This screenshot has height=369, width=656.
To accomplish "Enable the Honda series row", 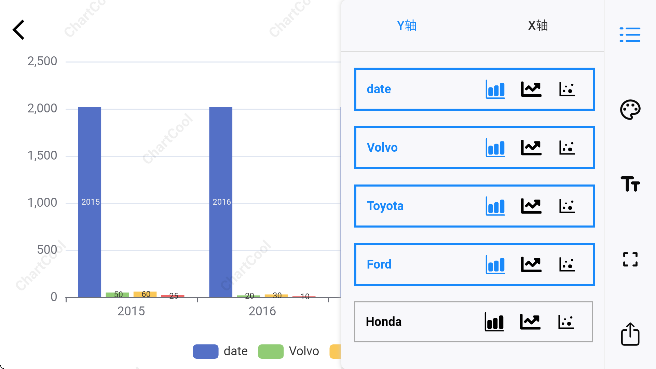I will pyautogui.click(x=473, y=322).
